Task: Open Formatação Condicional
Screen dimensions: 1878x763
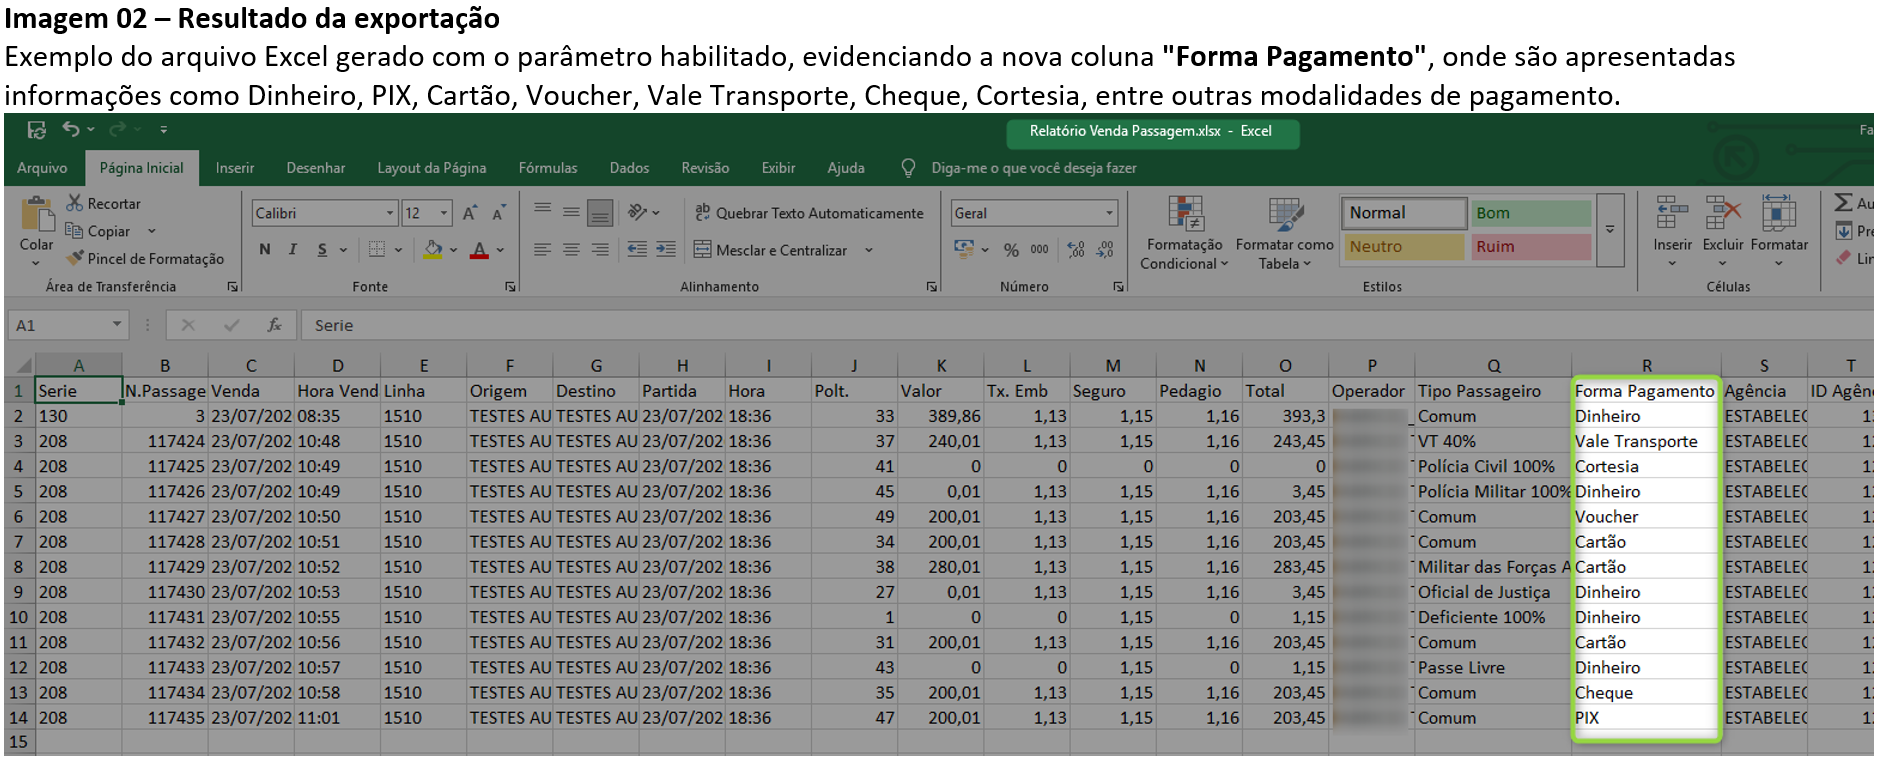Action: pyautogui.click(x=1185, y=233)
